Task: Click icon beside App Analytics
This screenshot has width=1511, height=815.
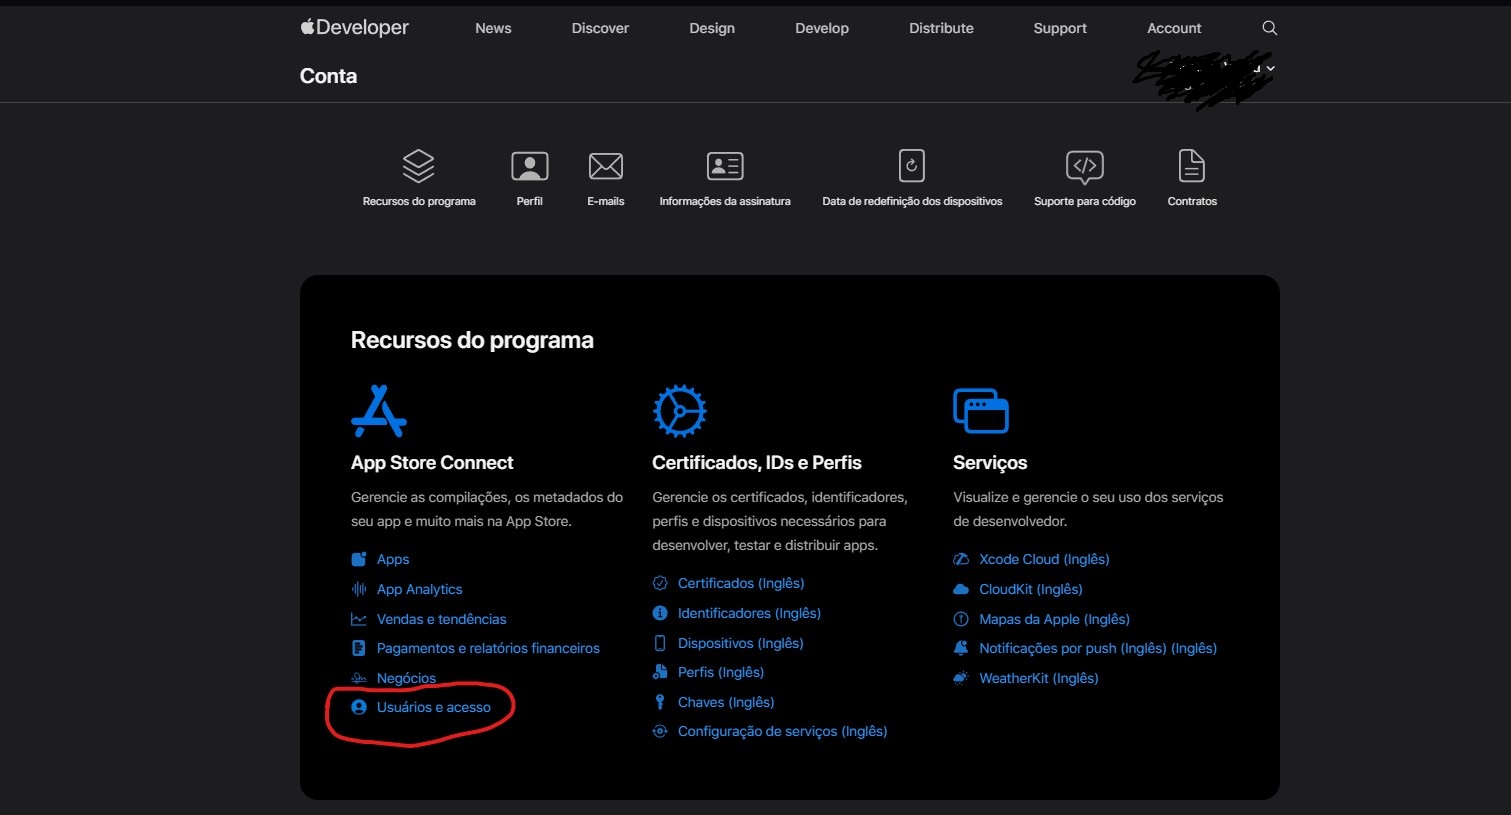Action: pos(359,589)
